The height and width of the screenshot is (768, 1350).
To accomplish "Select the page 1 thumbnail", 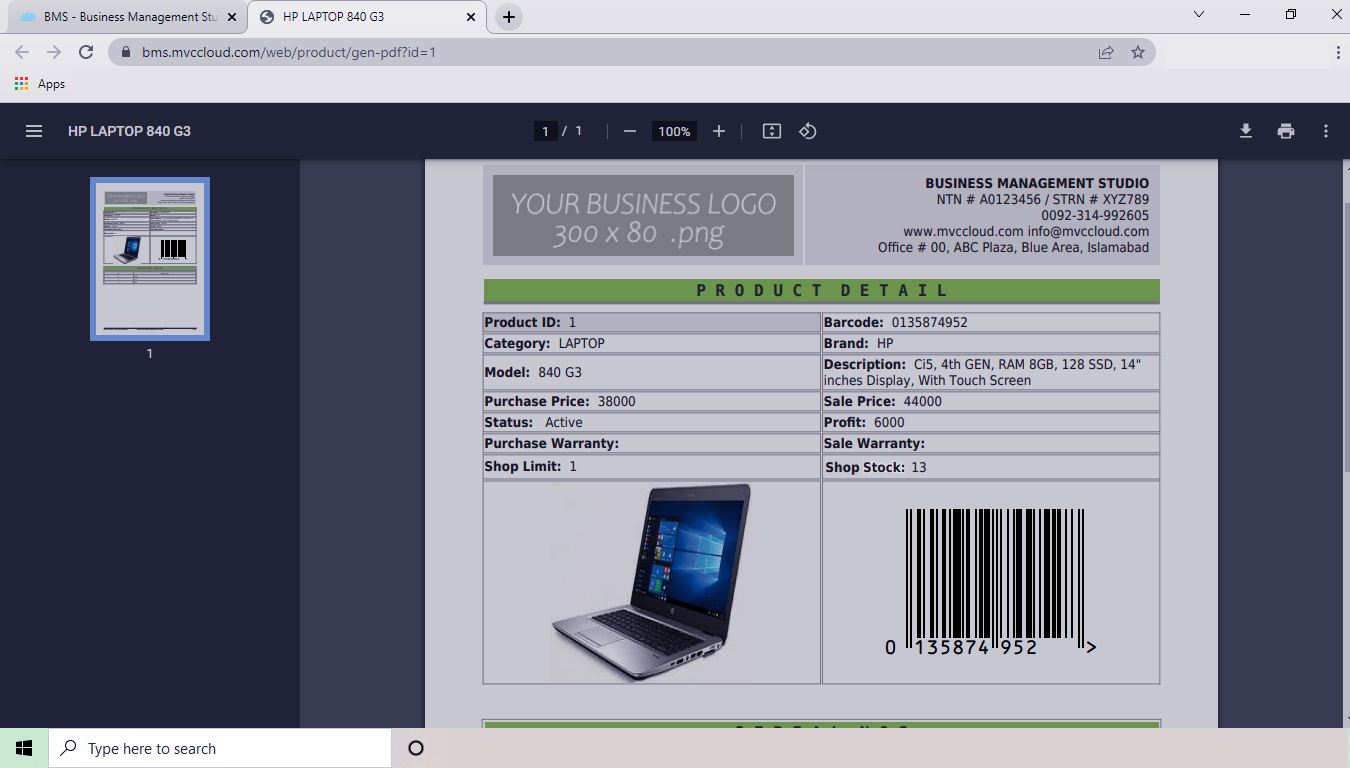I will 150,259.
